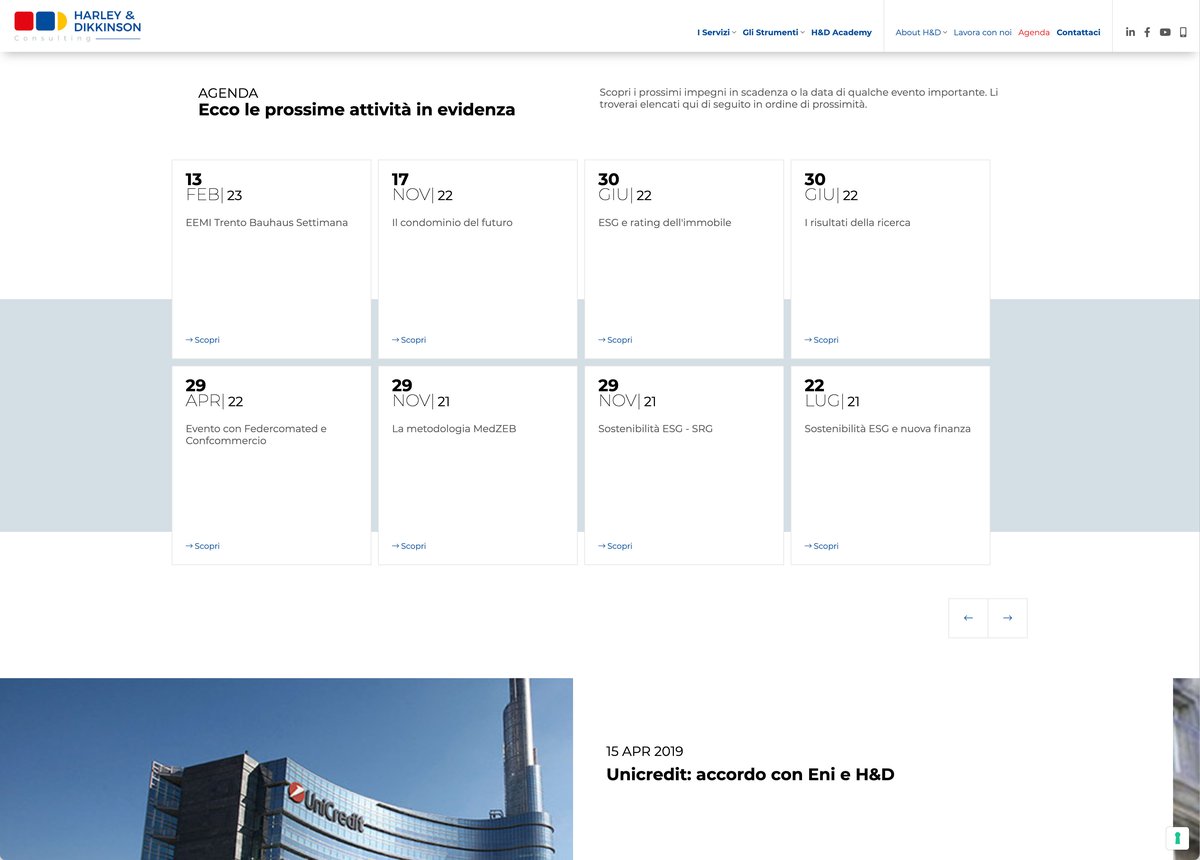Viewport: 1200px width, 860px height.
Task: Open the H&D Academy menu item
Action: pos(841,32)
